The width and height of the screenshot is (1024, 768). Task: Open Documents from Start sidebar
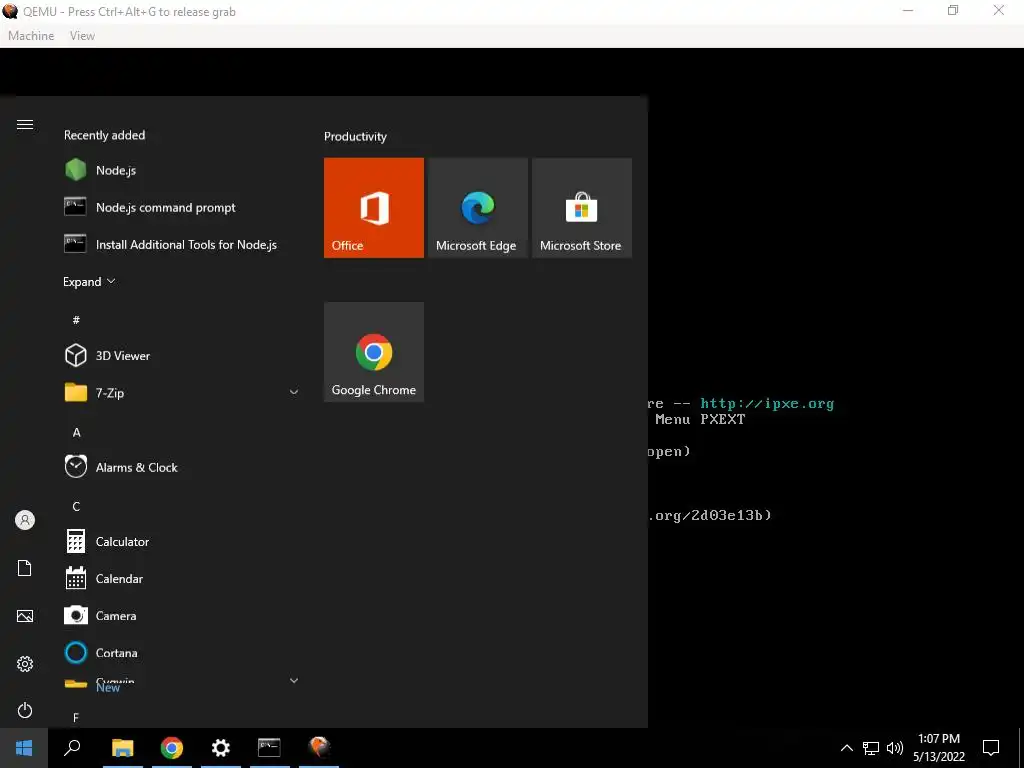[x=25, y=568]
